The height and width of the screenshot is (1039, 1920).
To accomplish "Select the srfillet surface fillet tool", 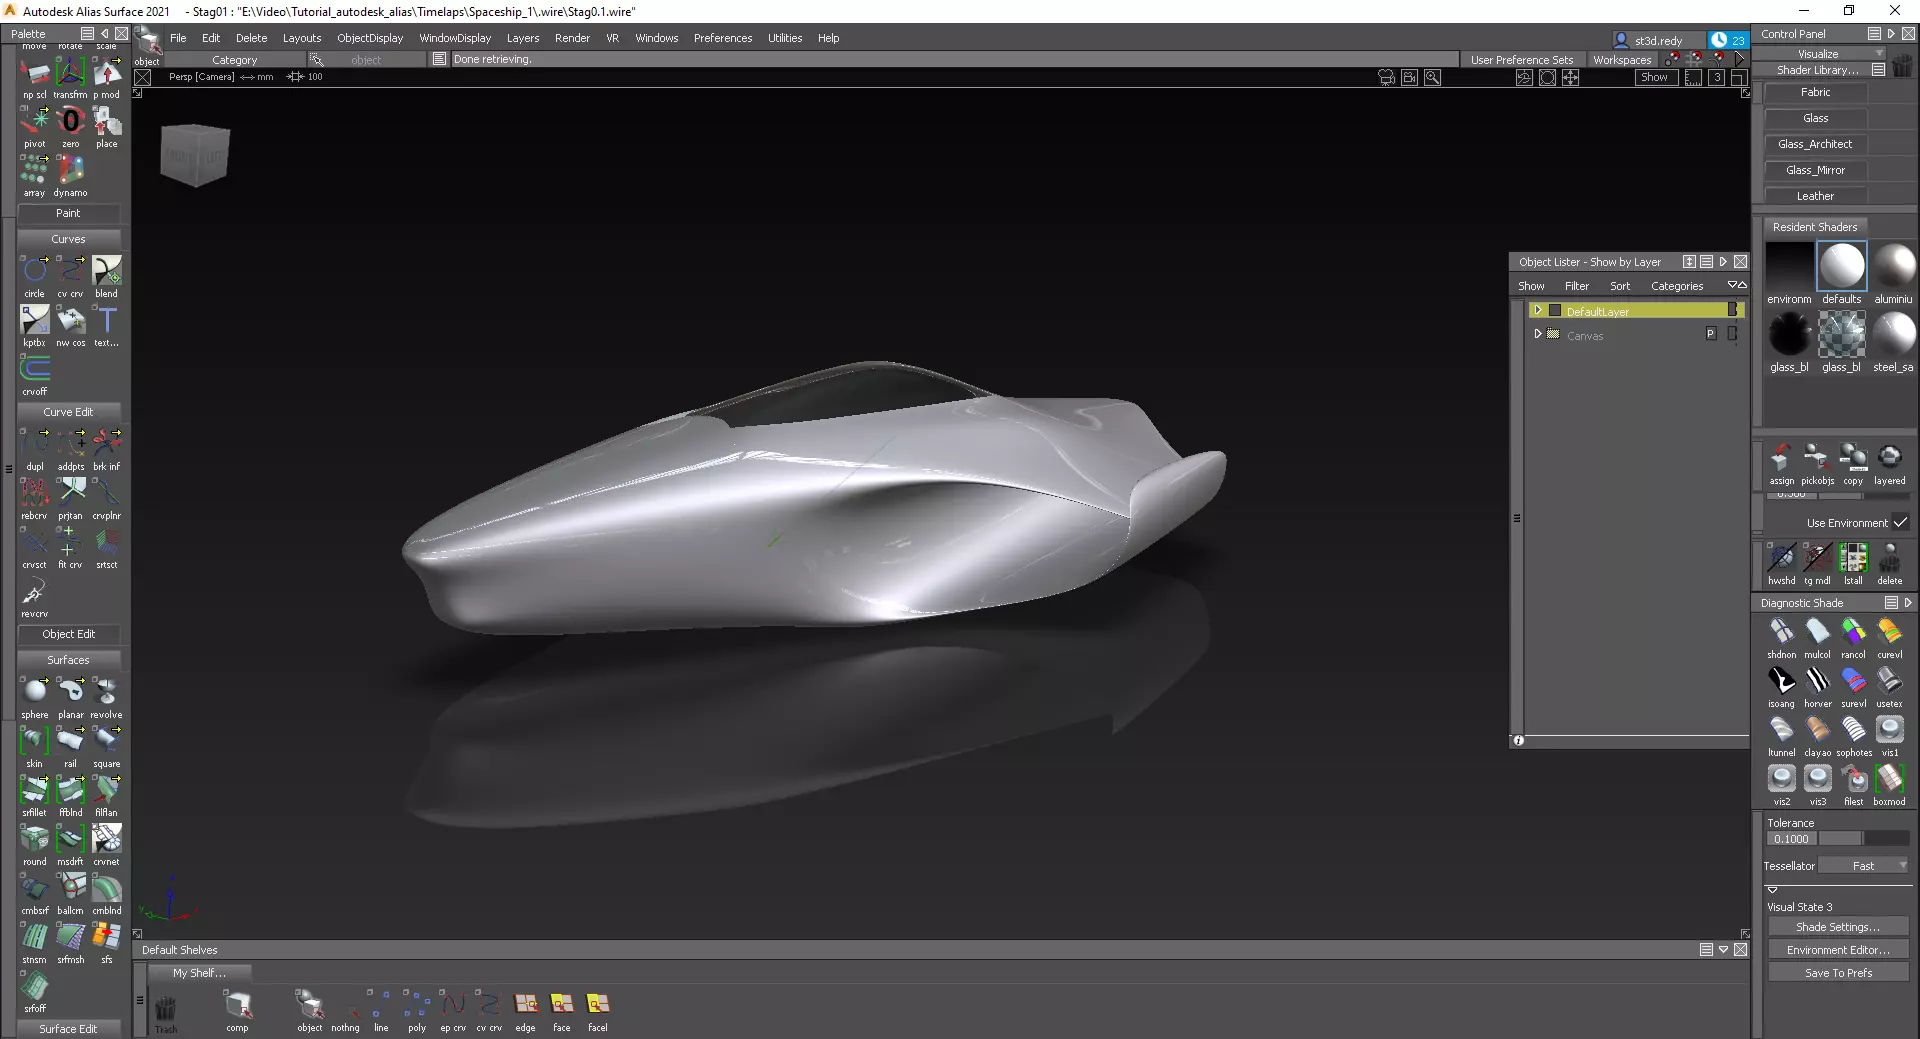I will [35, 790].
